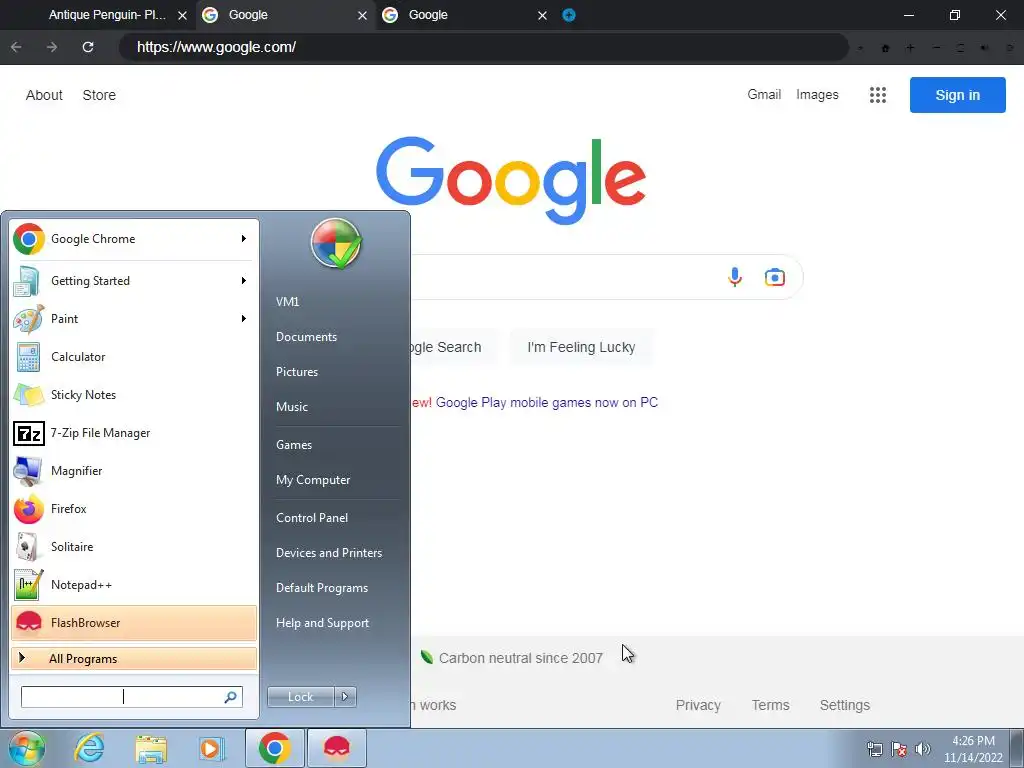This screenshot has height=768, width=1024.
Task: Open the Privacy footer link
Action: tap(697, 705)
